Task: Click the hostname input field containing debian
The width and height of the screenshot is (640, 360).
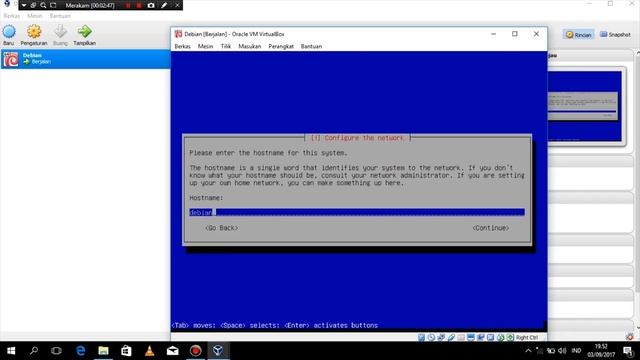Action: pyautogui.click(x=357, y=212)
